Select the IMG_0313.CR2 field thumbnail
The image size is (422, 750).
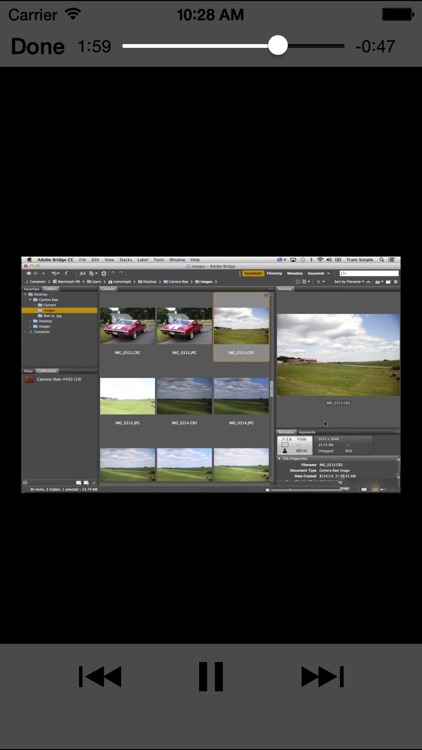(x=241, y=326)
